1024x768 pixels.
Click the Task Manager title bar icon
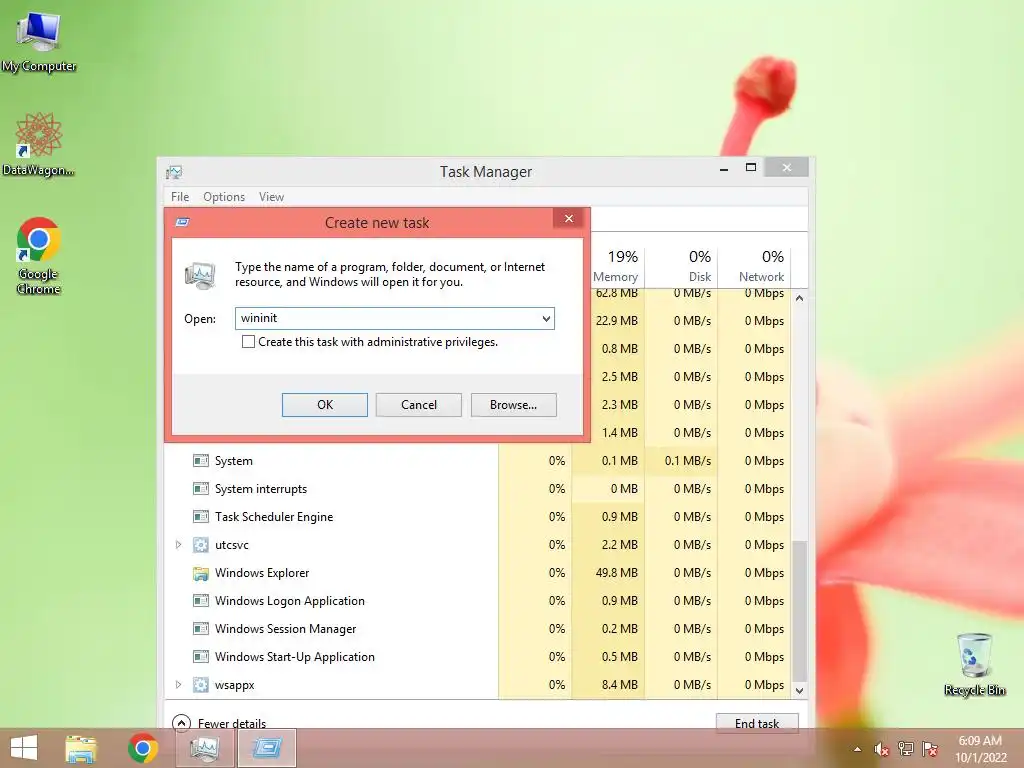click(174, 172)
